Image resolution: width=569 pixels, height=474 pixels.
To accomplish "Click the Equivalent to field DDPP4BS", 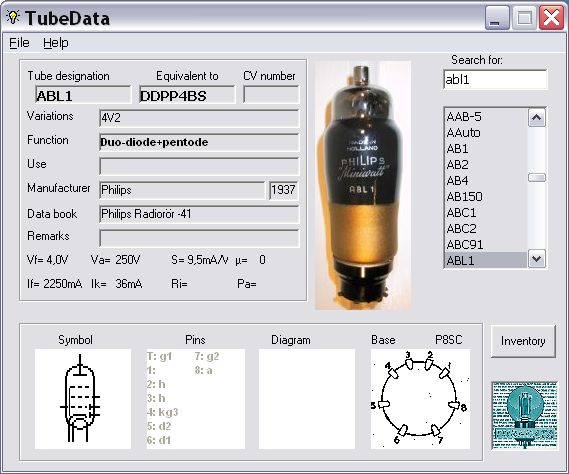I will [187, 95].
